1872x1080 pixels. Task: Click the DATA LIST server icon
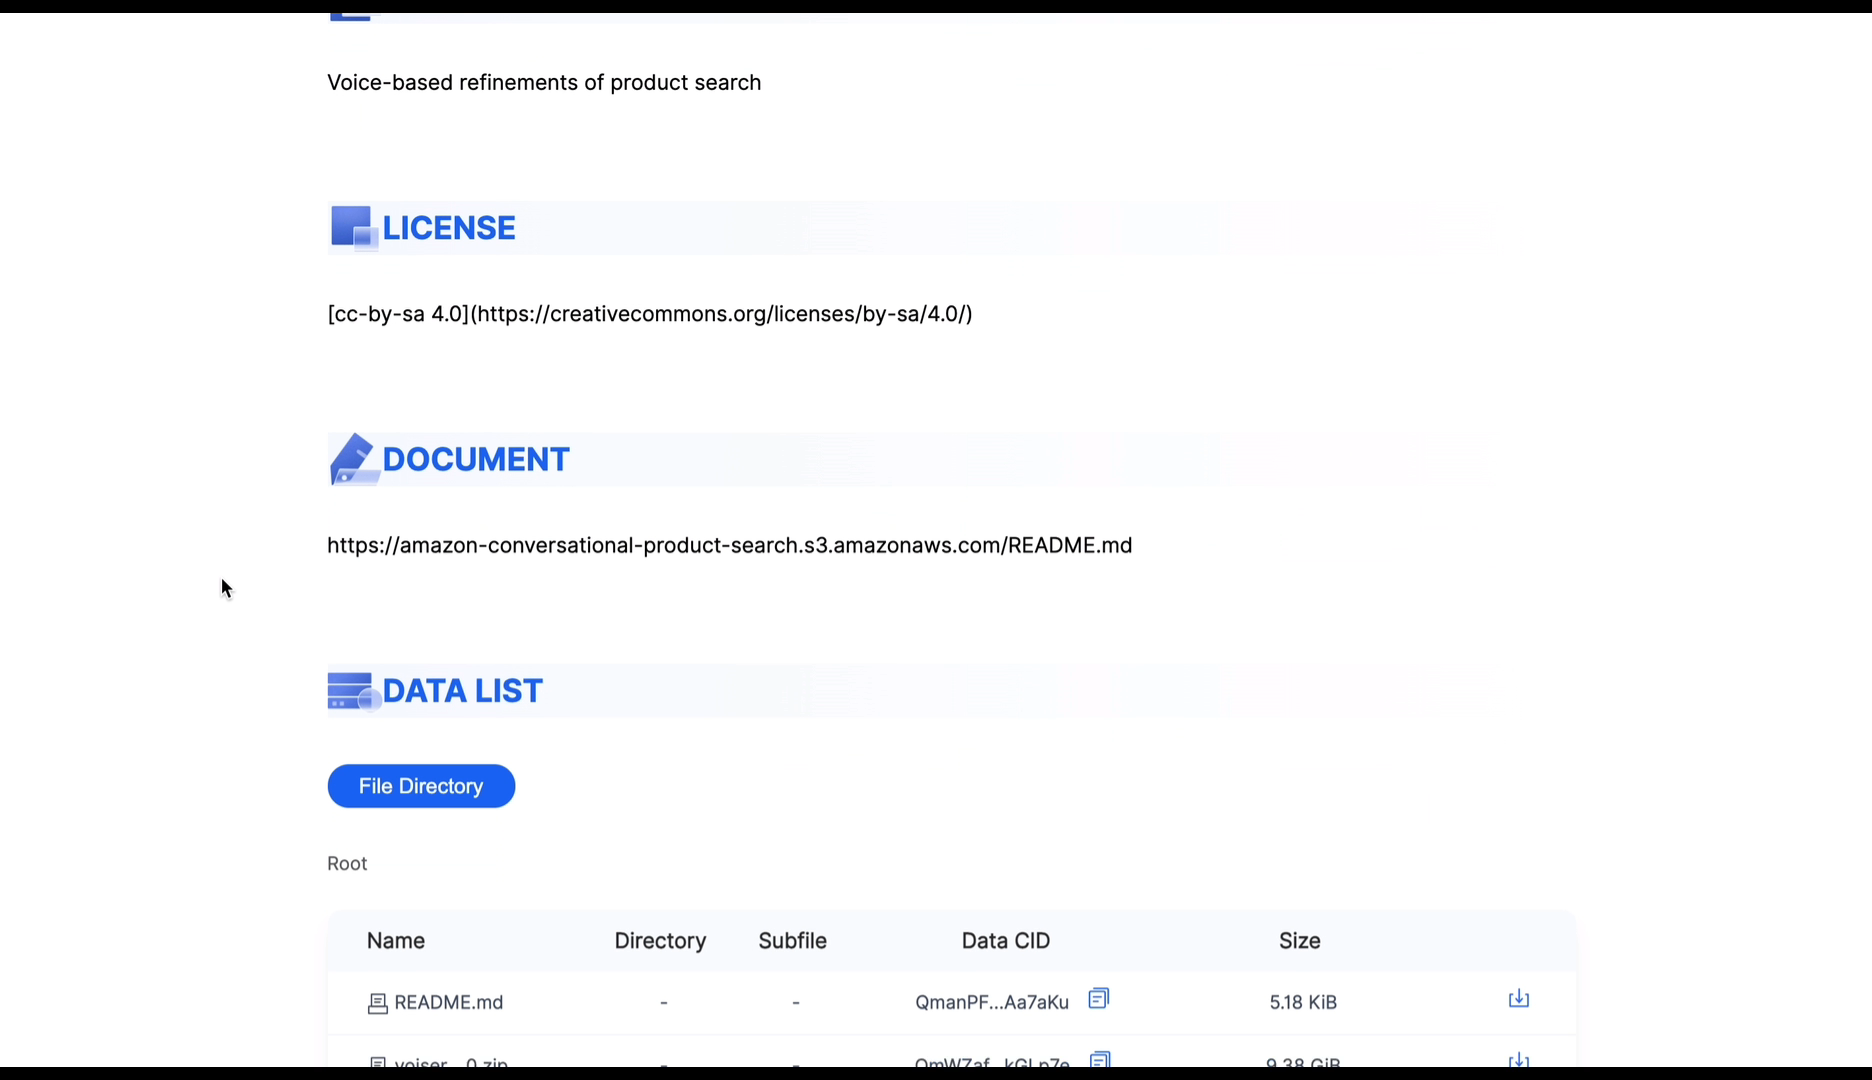(354, 691)
